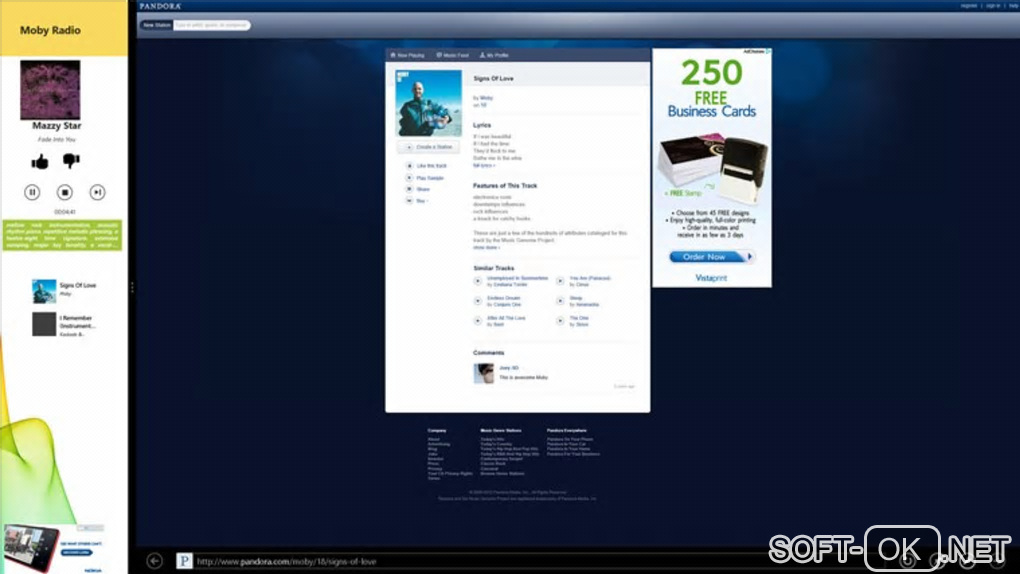Image resolution: width=1020 pixels, height=574 pixels.
Task: Focus the browser address bar URL
Action: 286,561
